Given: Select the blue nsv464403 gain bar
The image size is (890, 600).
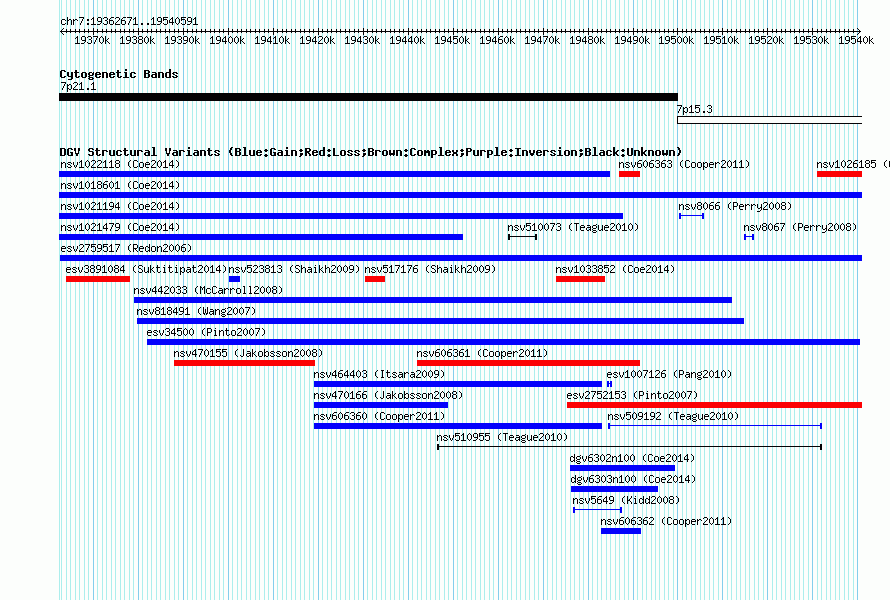Looking at the screenshot, I should click(x=458, y=384).
